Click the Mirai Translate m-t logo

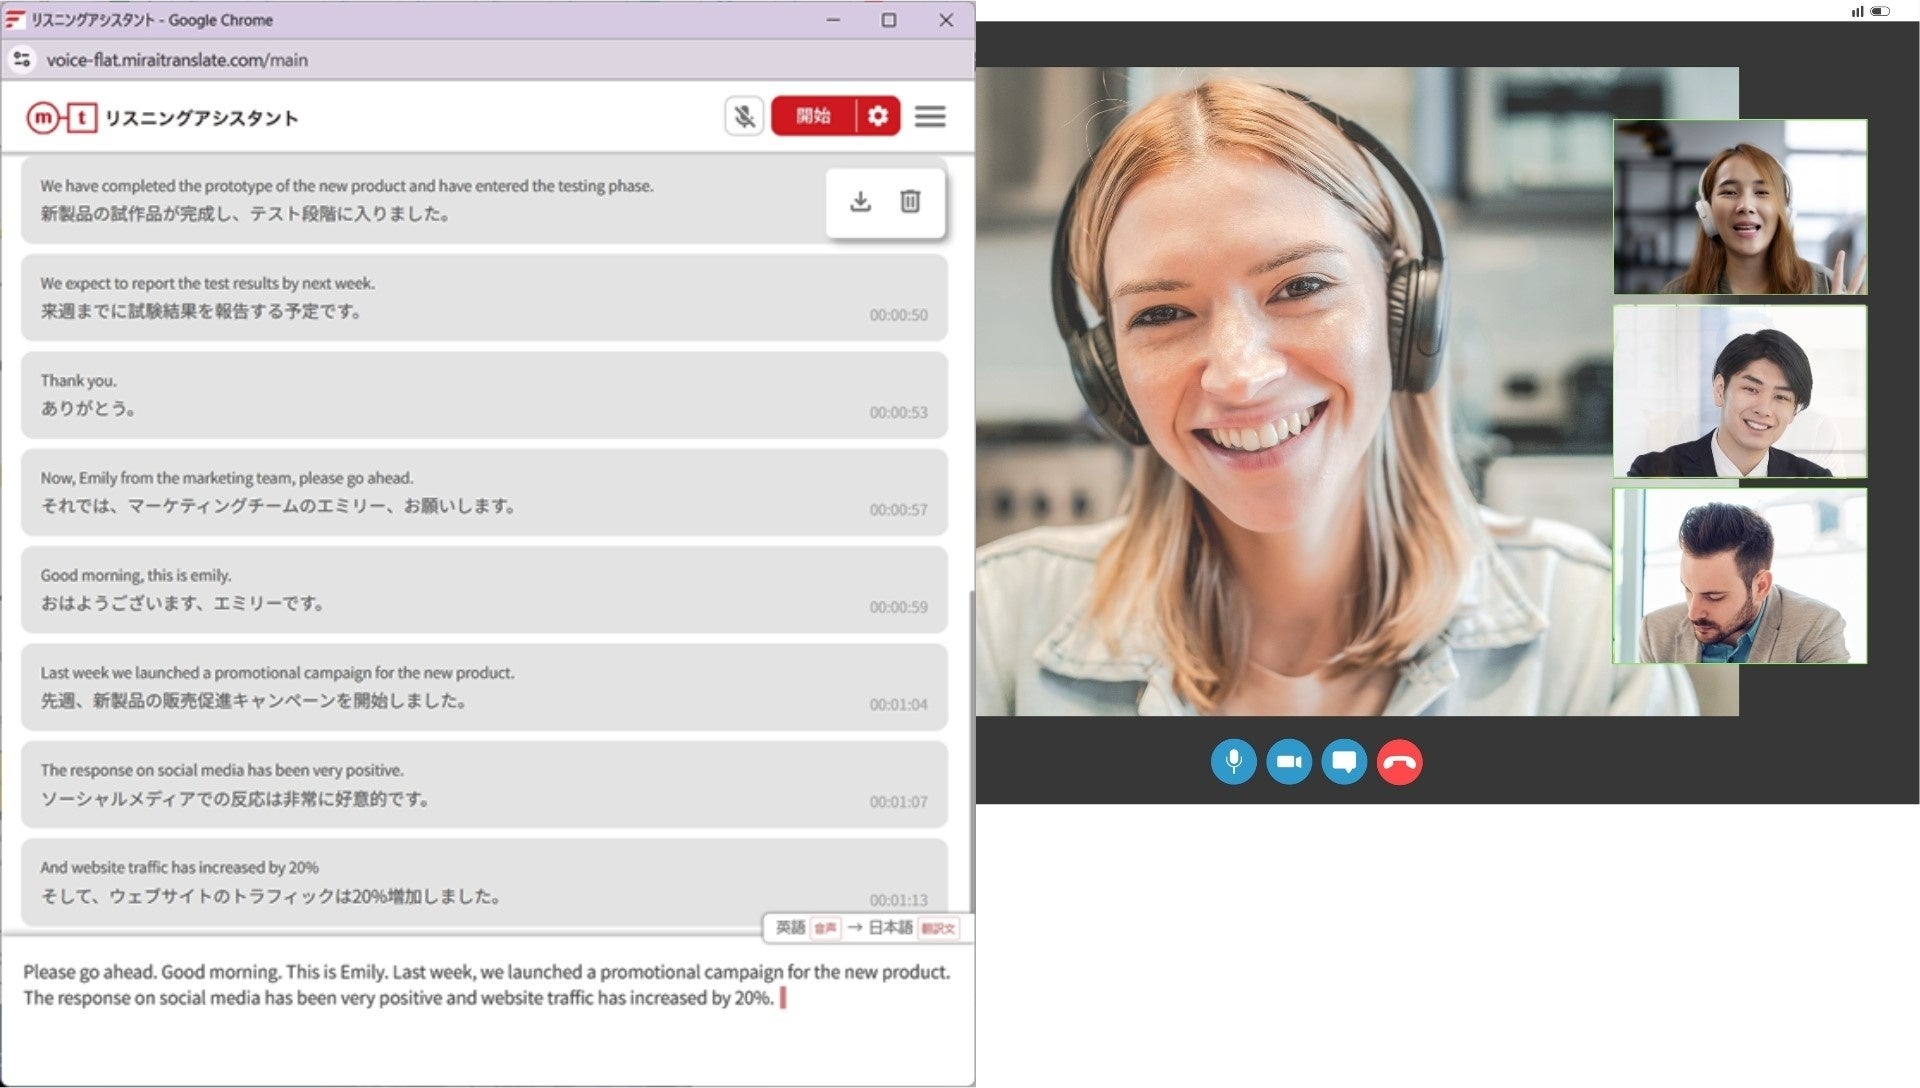tap(62, 118)
